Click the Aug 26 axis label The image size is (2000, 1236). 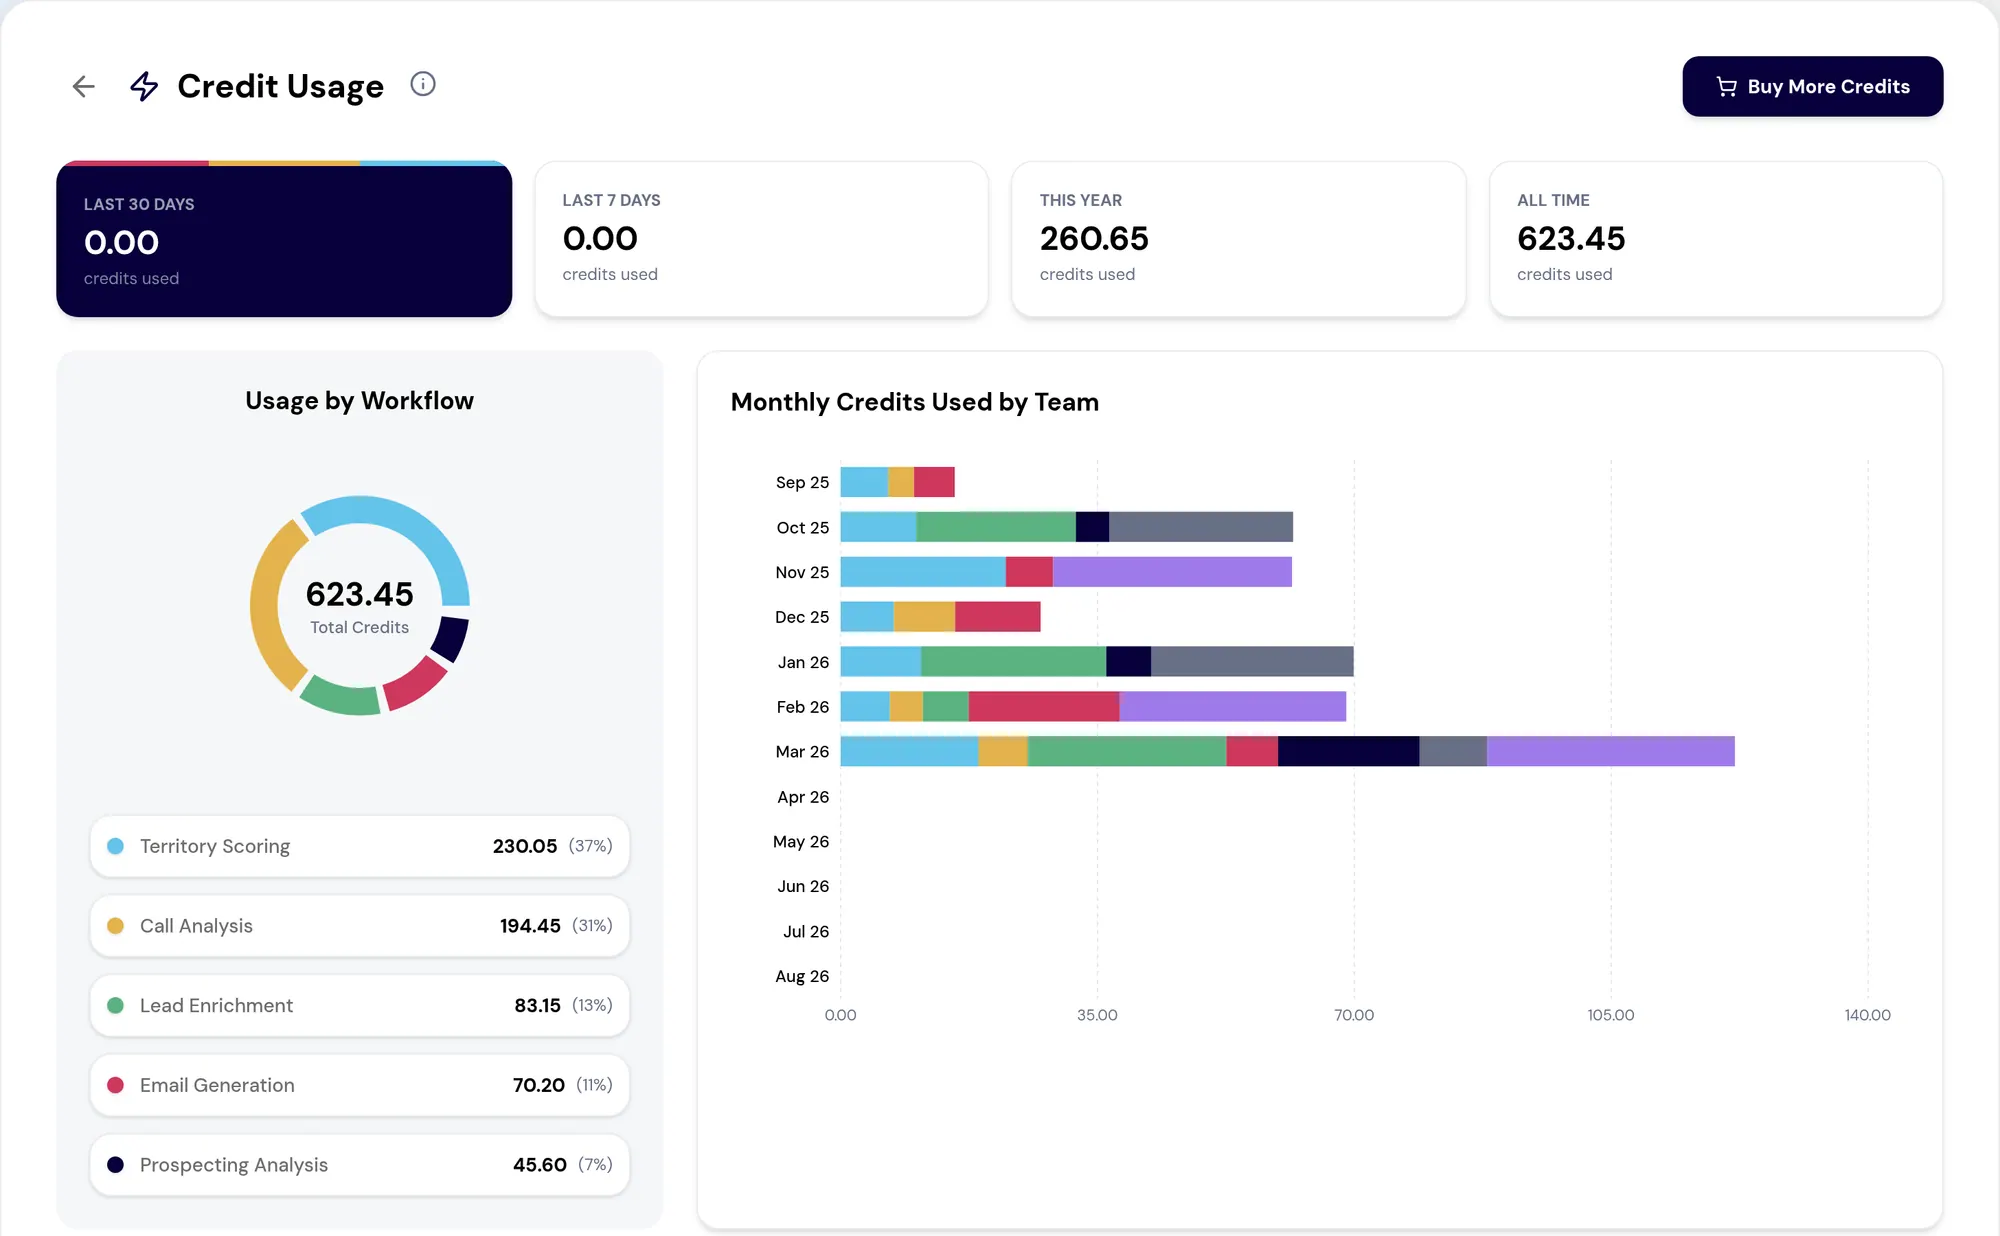pos(802,976)
